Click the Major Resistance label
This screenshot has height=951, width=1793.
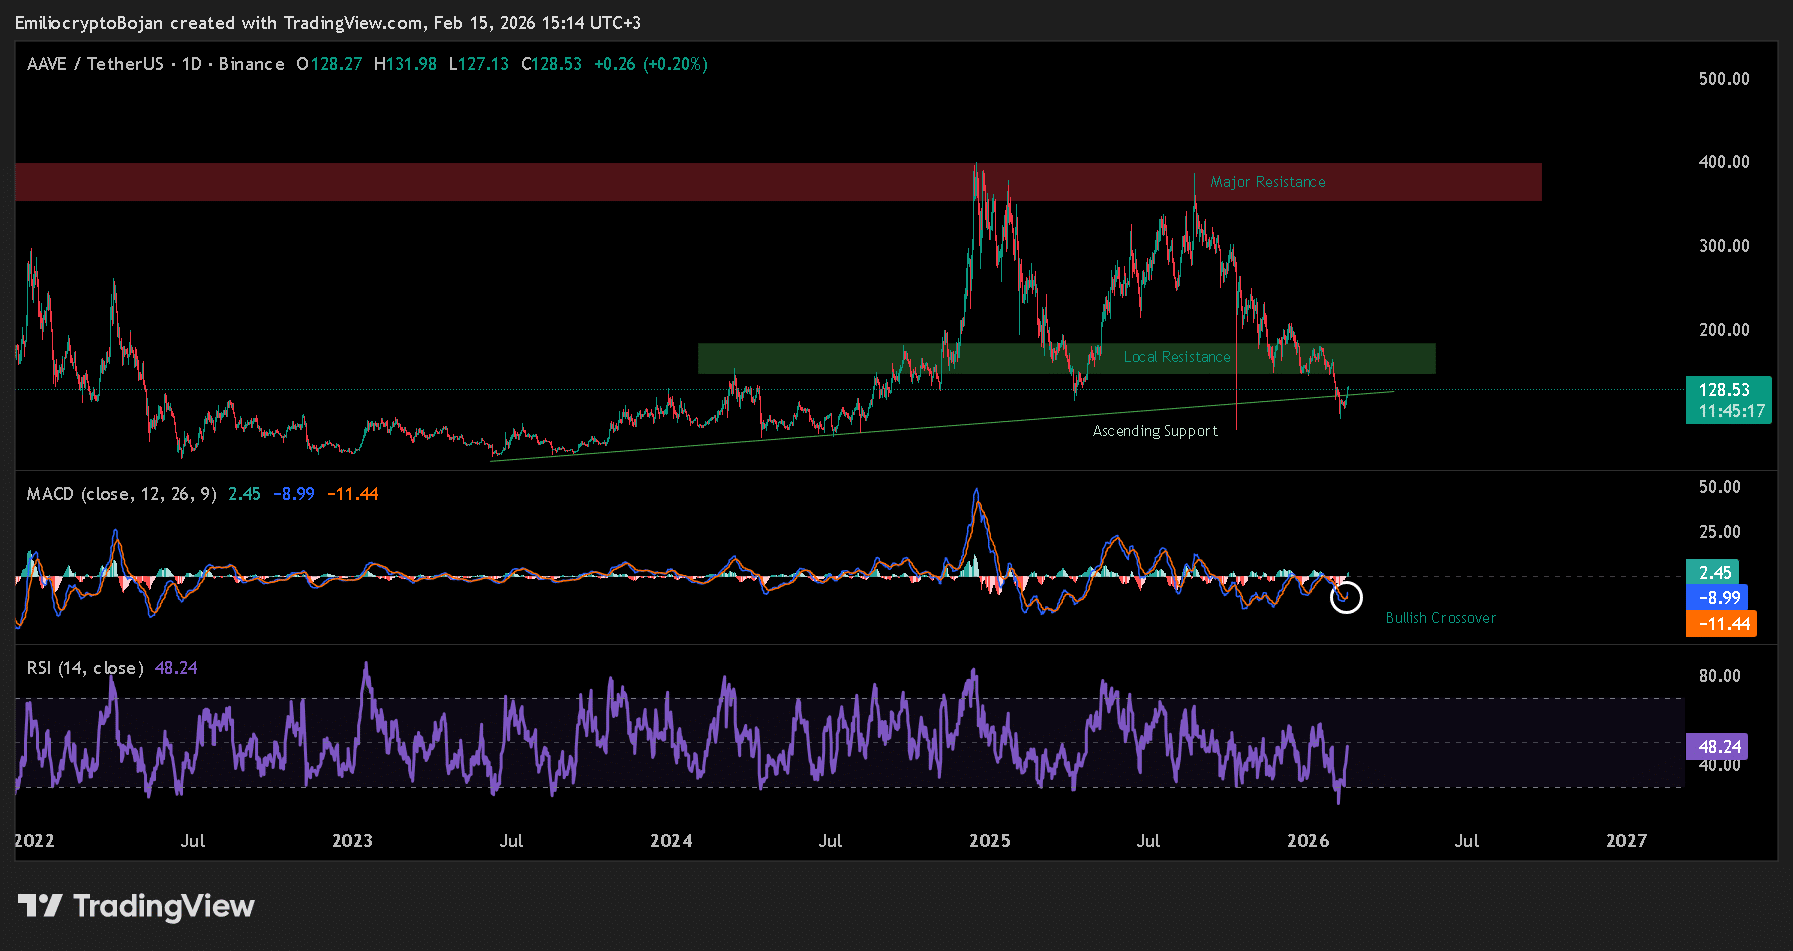pos(1268,182)
